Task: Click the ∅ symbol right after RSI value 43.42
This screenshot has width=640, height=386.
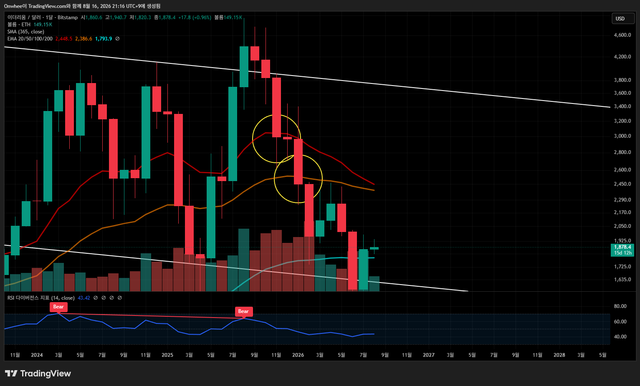Action: point(96,298)
